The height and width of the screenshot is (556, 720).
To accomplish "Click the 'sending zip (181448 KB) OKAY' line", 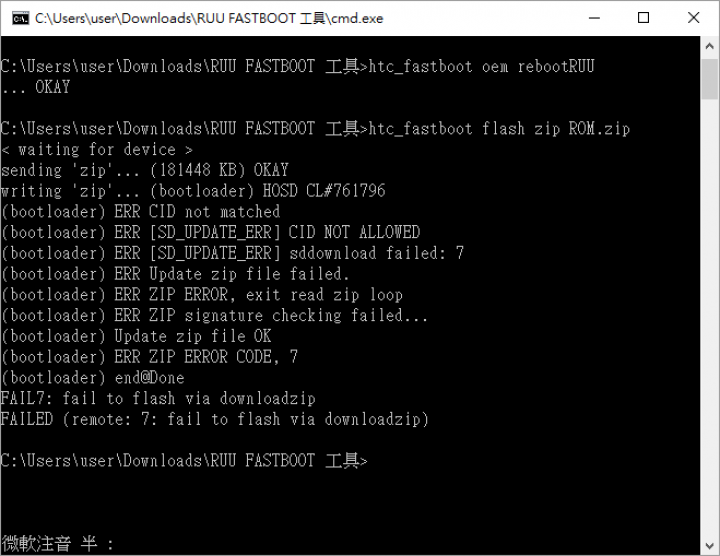I will 145,170.
